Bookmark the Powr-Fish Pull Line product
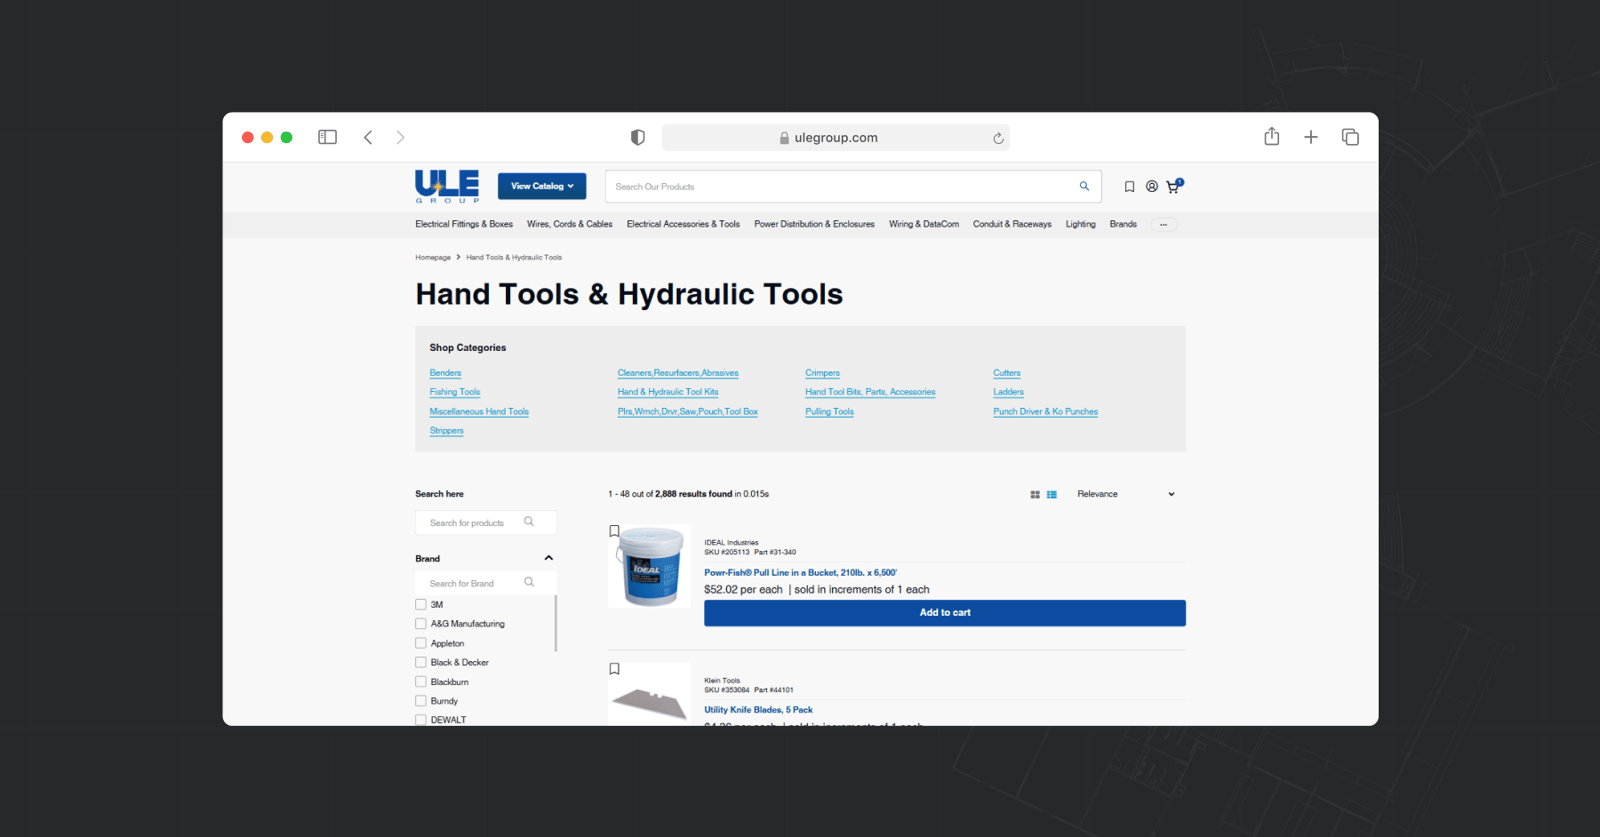The width and height of the screenshot is (1600, 837). click(x=614, y=531)
